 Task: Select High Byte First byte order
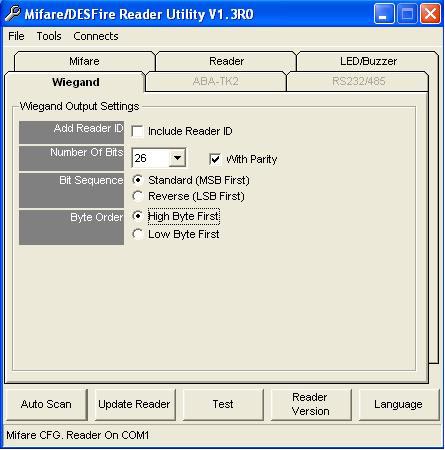(137, 216)
